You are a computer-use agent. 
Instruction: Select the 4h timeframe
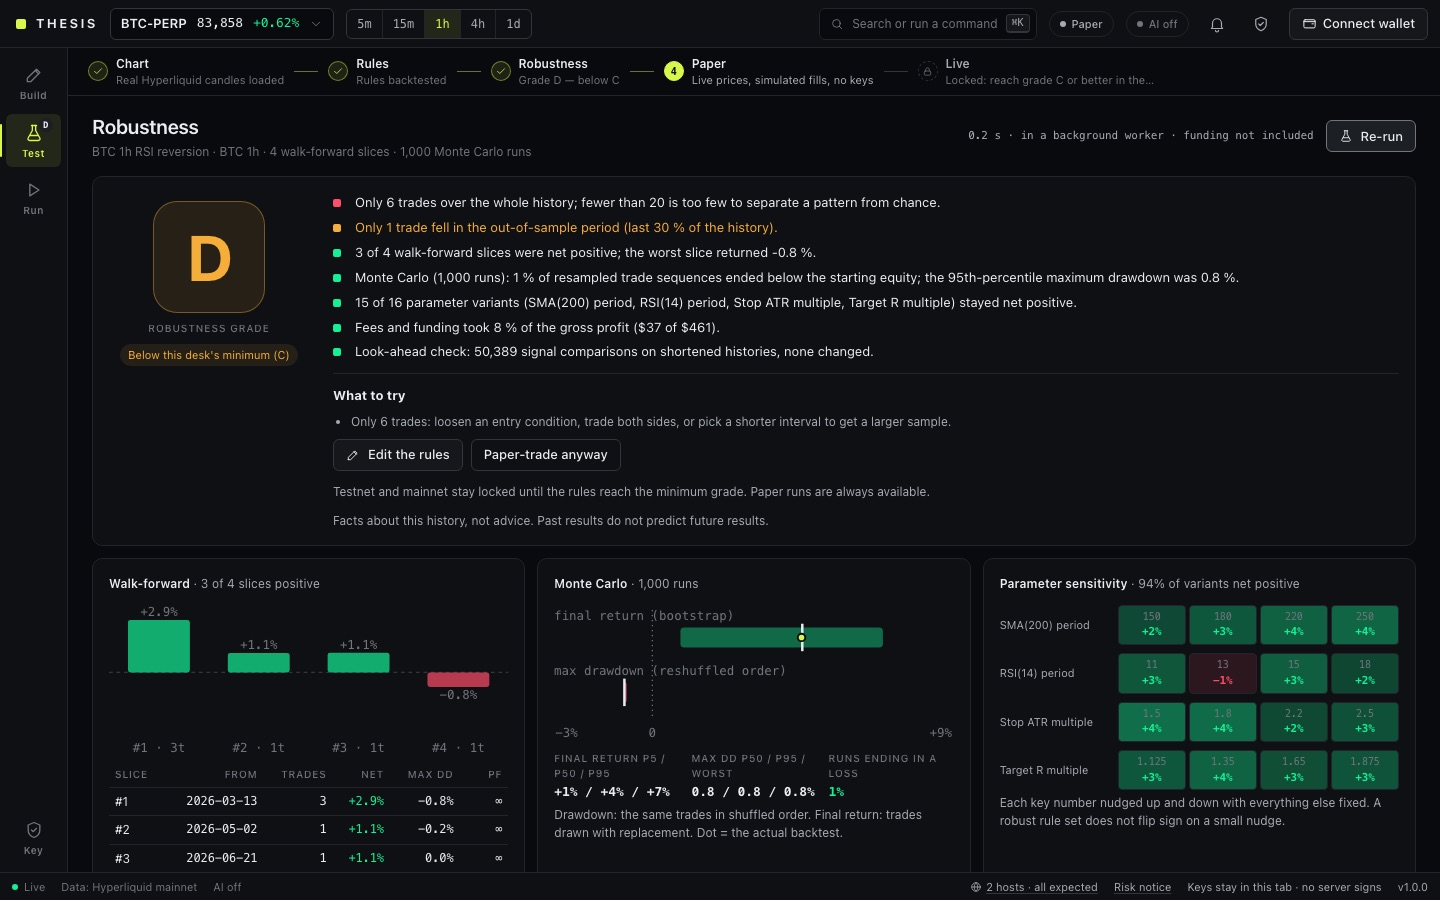(478, 24)
